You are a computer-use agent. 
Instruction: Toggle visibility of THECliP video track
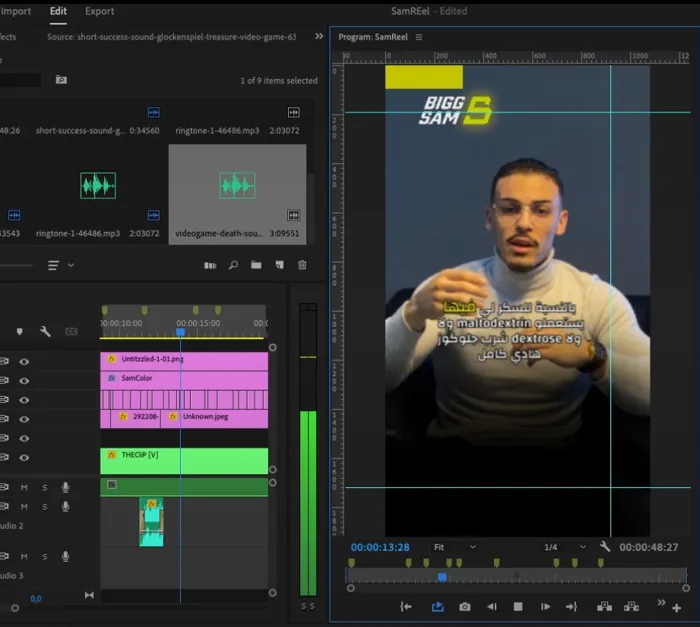(x=24, y=456)
